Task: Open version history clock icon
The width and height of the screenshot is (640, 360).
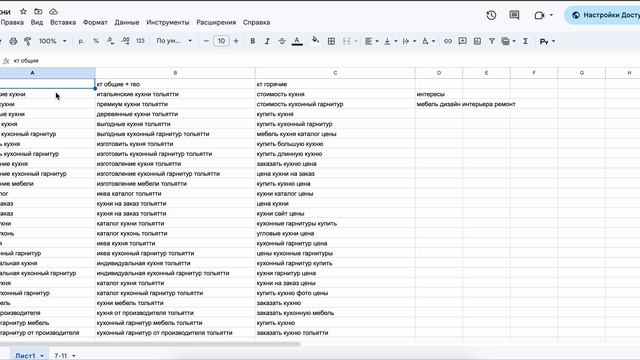Action: click(x=491, y=15)
